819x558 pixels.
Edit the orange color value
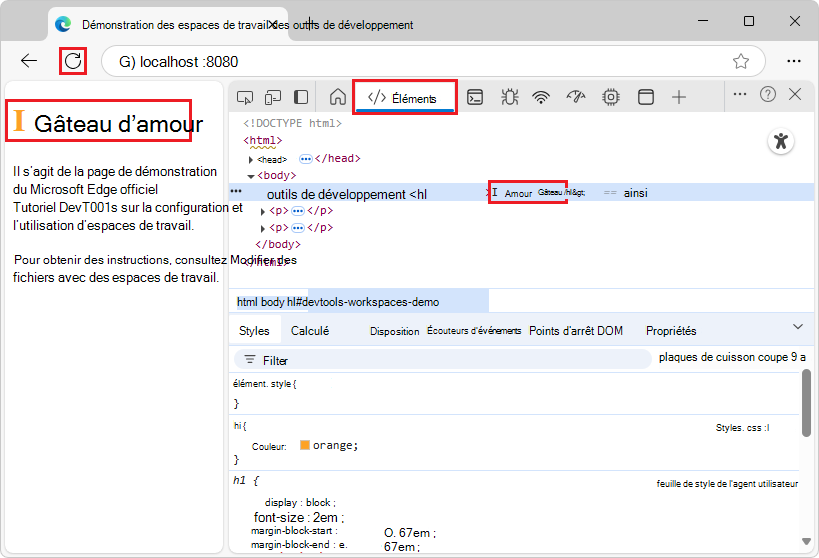tap(335, 445)
